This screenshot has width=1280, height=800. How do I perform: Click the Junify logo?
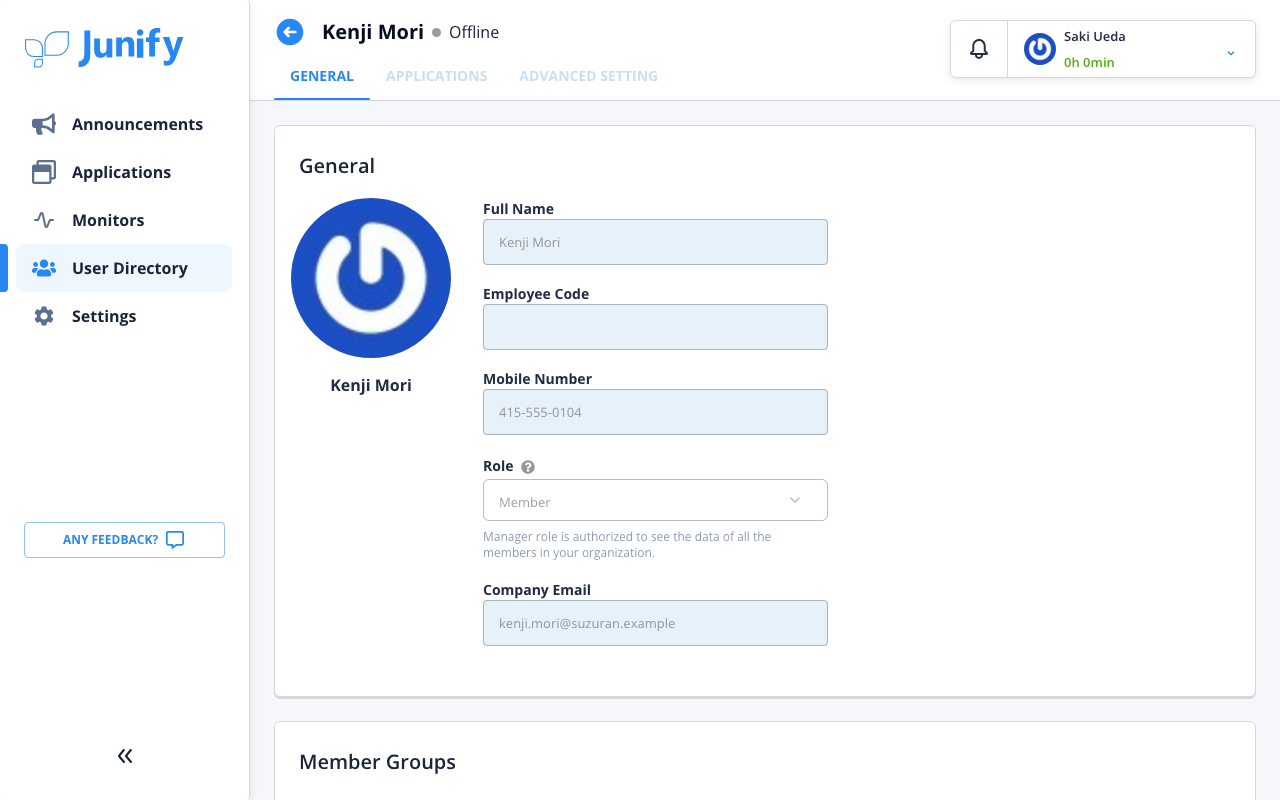(104, 48)
